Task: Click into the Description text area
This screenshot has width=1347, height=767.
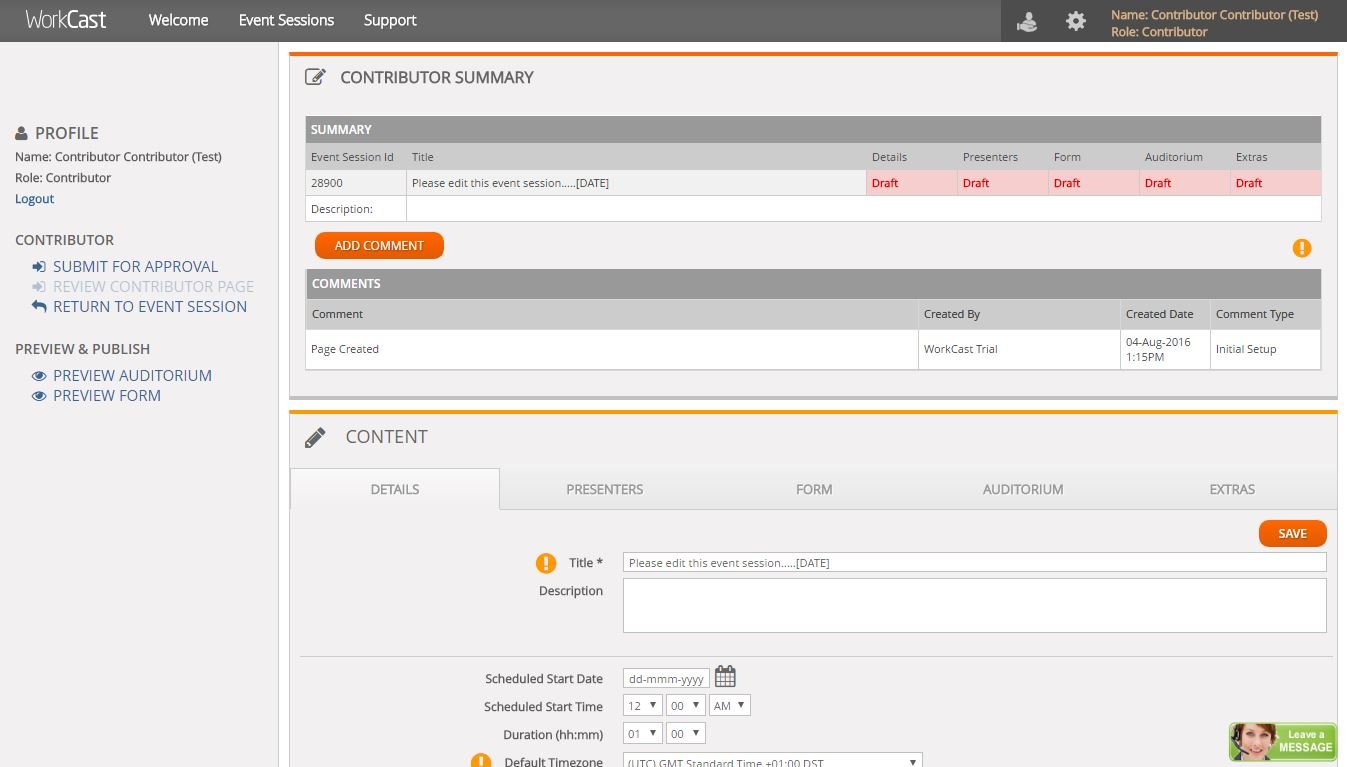Action: pyautogui.click(x=974, y=605)
